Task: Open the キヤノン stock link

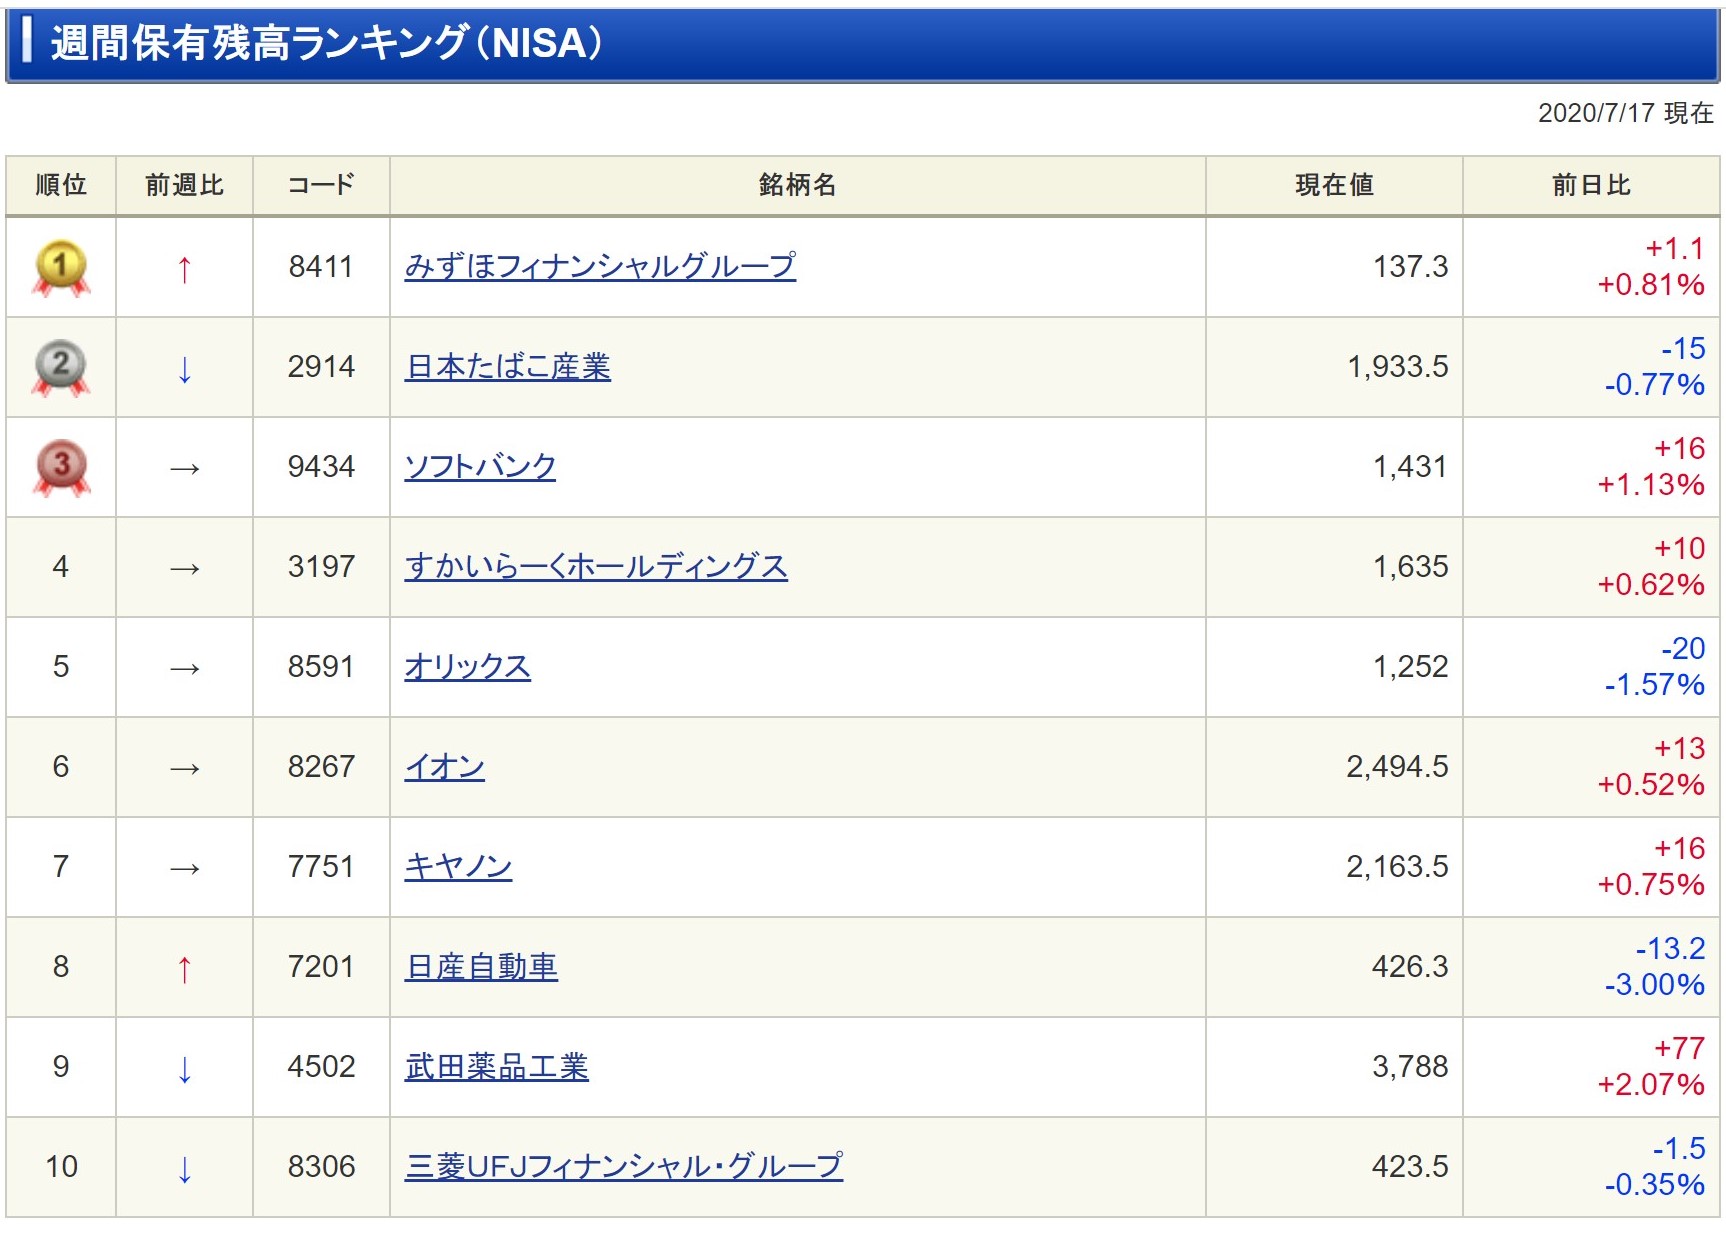Action: tap(458, 866)
